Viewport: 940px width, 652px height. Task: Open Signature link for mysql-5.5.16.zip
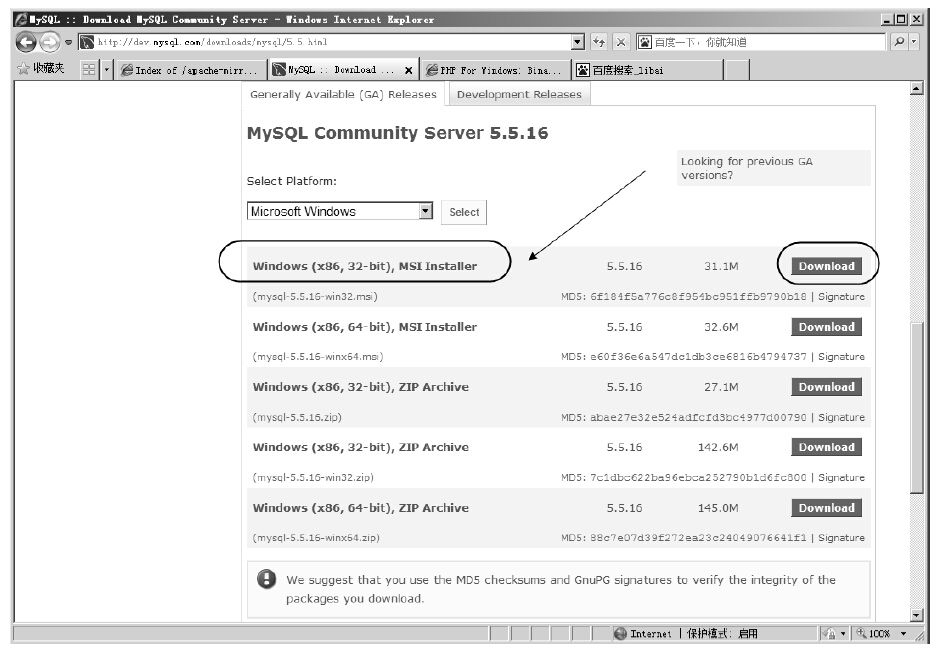point(841,417)
